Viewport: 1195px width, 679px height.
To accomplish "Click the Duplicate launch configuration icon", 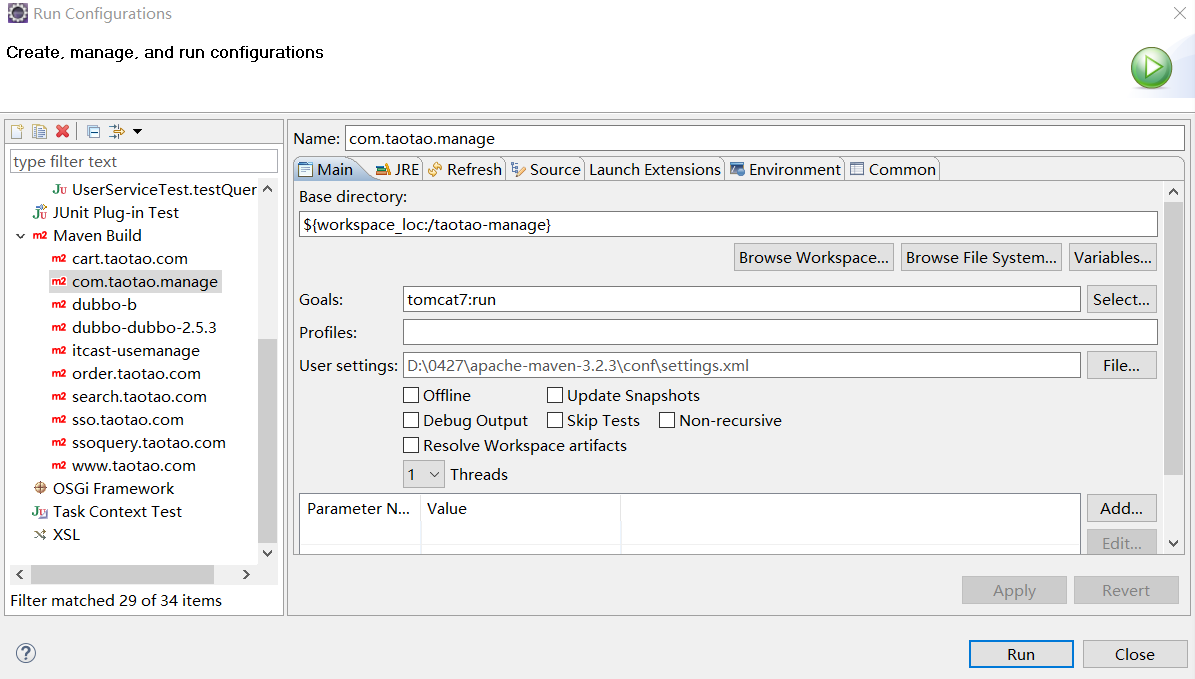I will [39, 132].
